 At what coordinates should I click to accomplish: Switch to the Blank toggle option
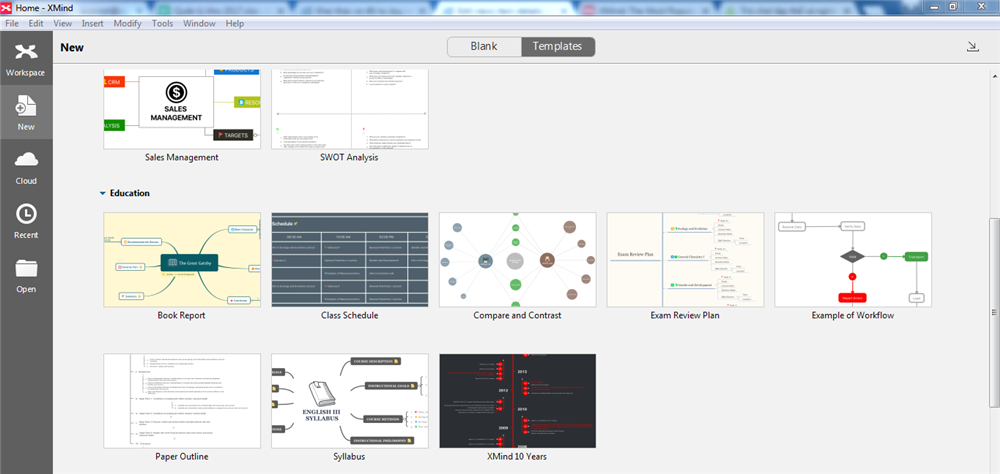[x=483, y=46]
